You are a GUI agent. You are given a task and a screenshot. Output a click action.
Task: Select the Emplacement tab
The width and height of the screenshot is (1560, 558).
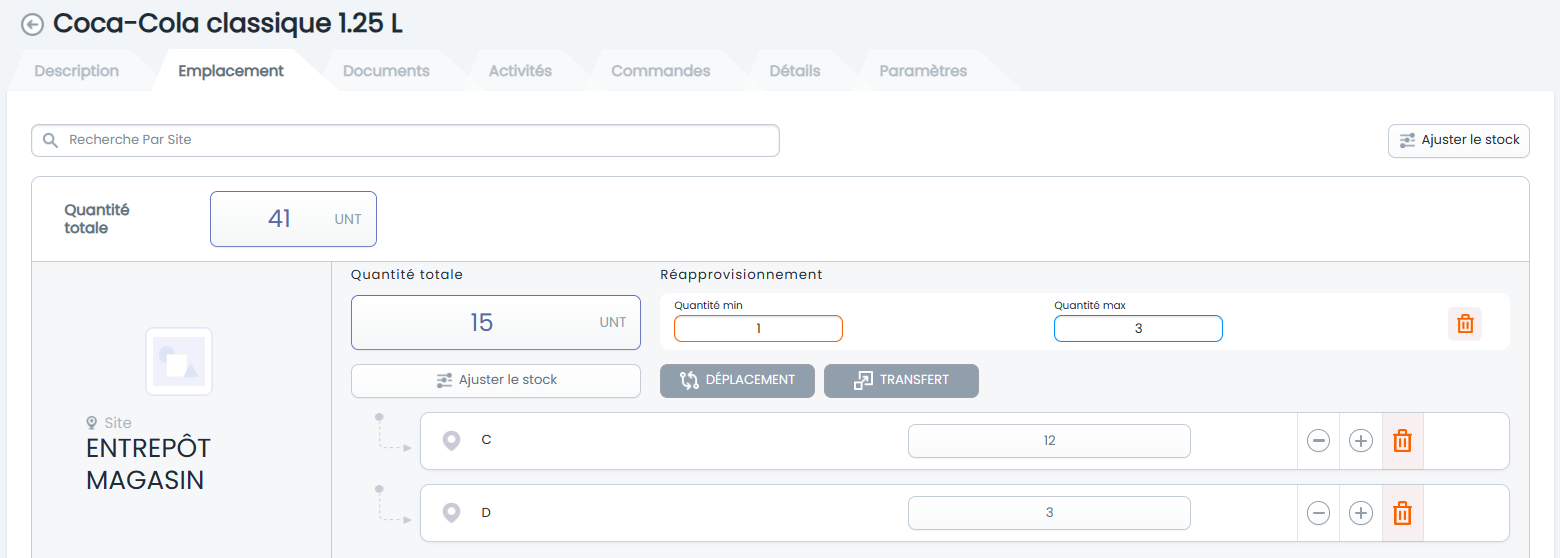[x=231, y=71]
